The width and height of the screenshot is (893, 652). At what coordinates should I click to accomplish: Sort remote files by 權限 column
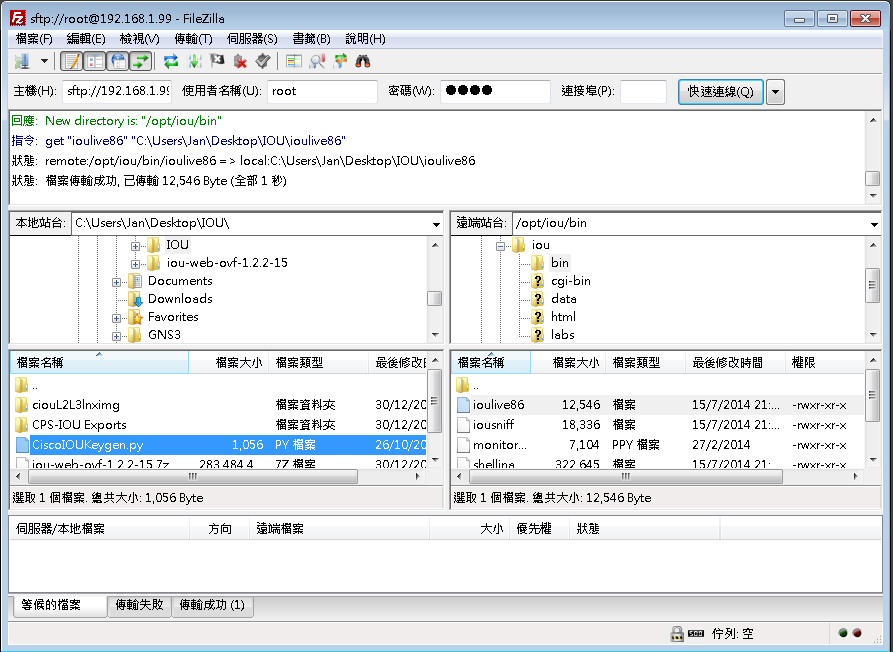(x=824, y=363)
